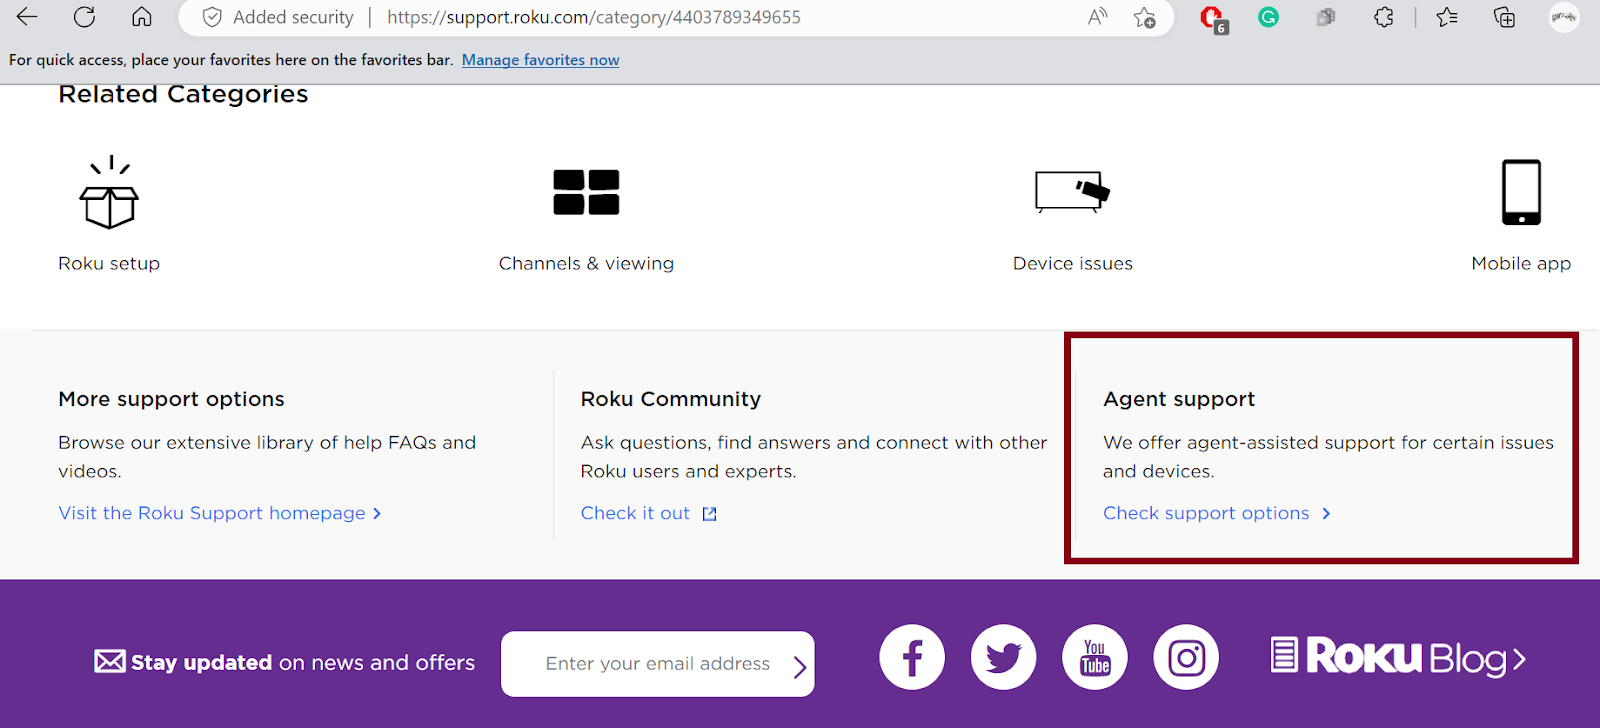Click the envelope icon beside Stay updated

[110, 661]
